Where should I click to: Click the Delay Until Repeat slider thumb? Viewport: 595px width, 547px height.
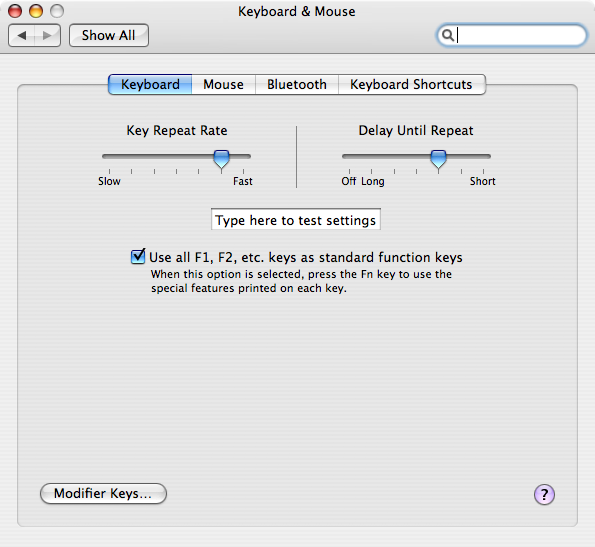438,159
